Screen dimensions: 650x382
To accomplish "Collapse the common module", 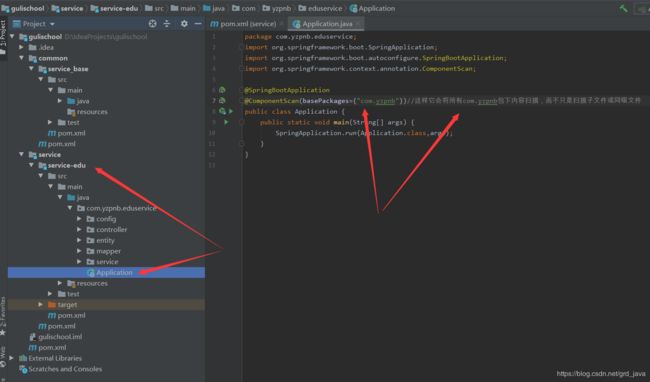I will 22,58.
